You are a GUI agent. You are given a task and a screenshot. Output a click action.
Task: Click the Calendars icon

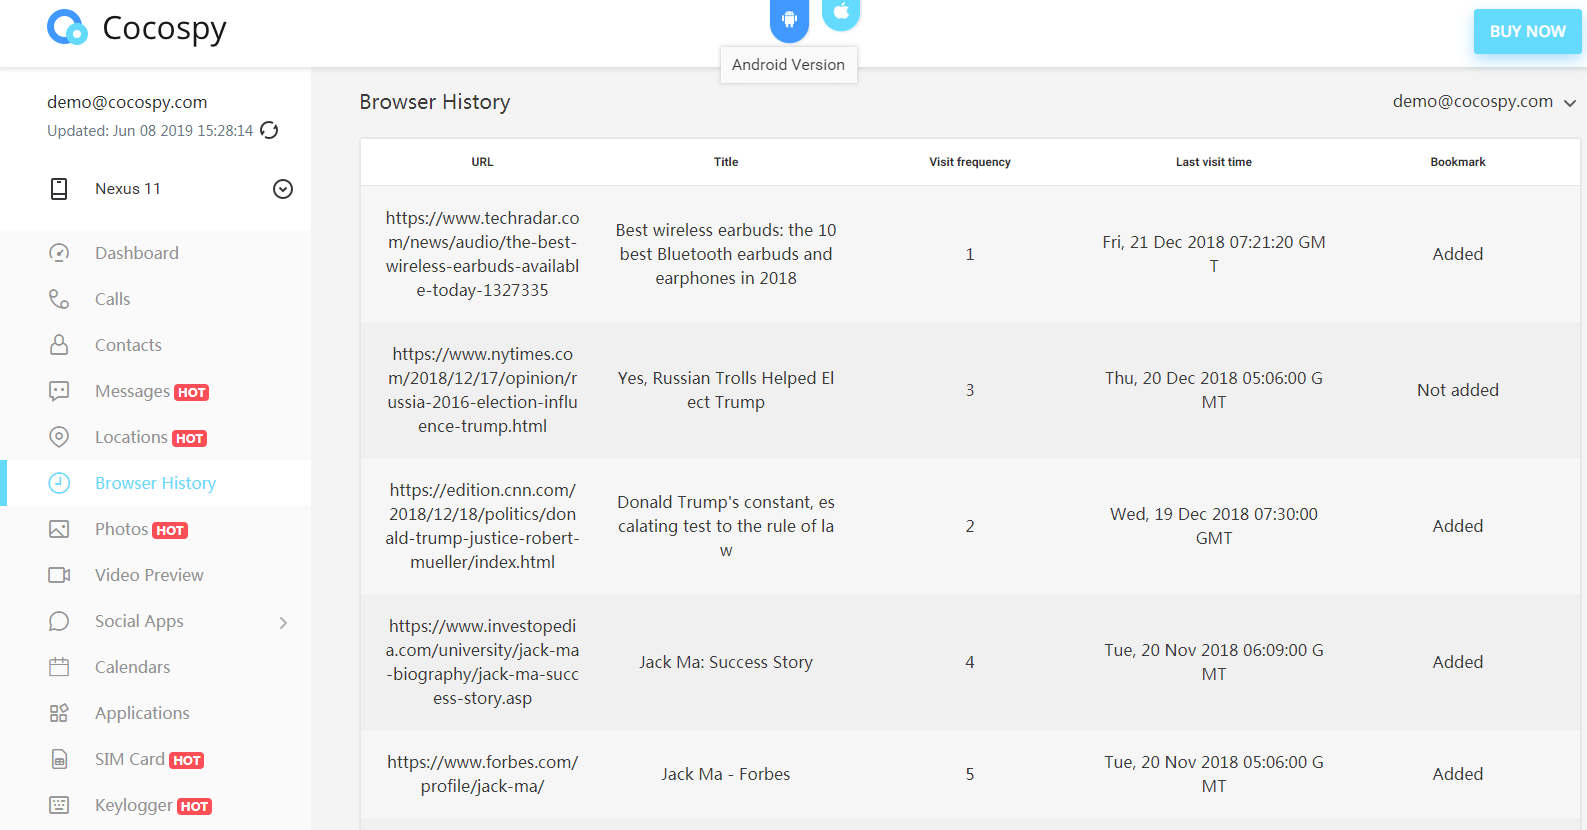tap(59, 667)
